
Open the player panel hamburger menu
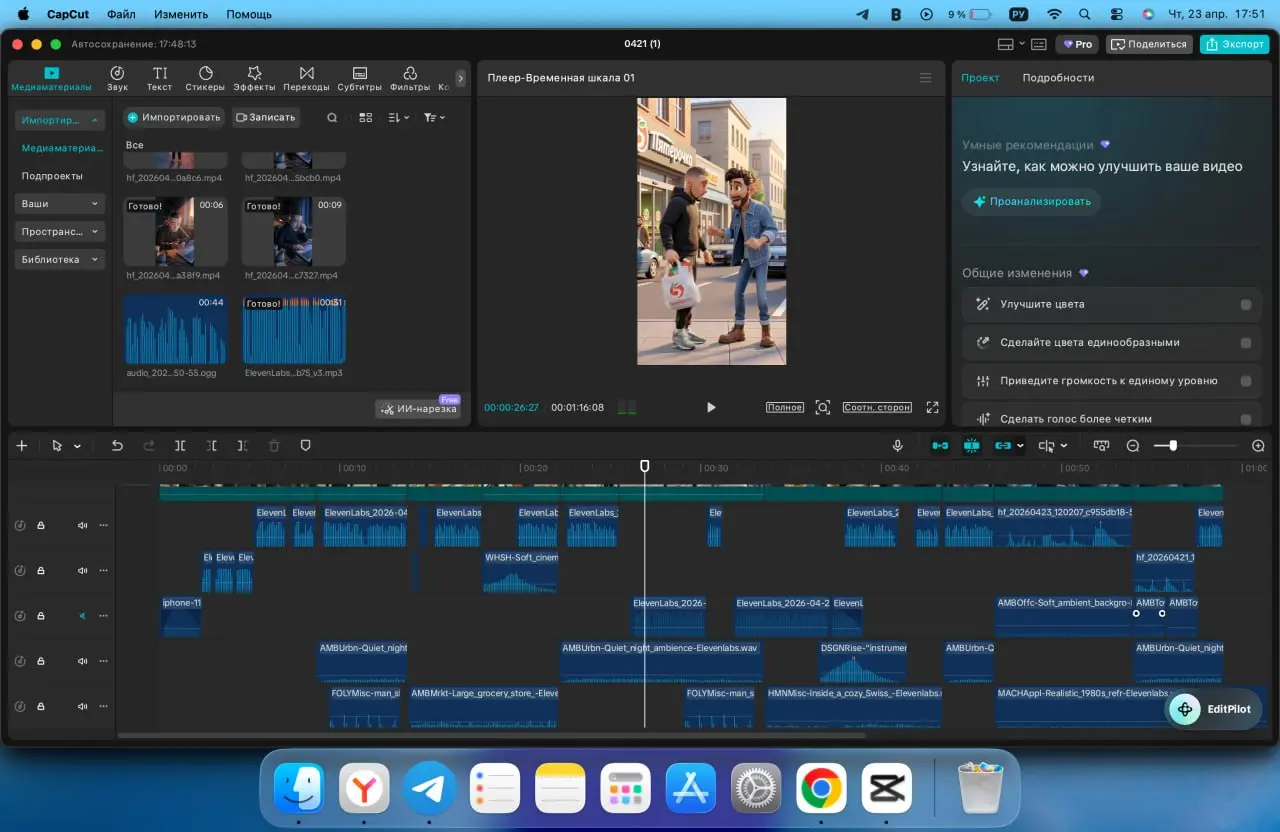(925, 78)
